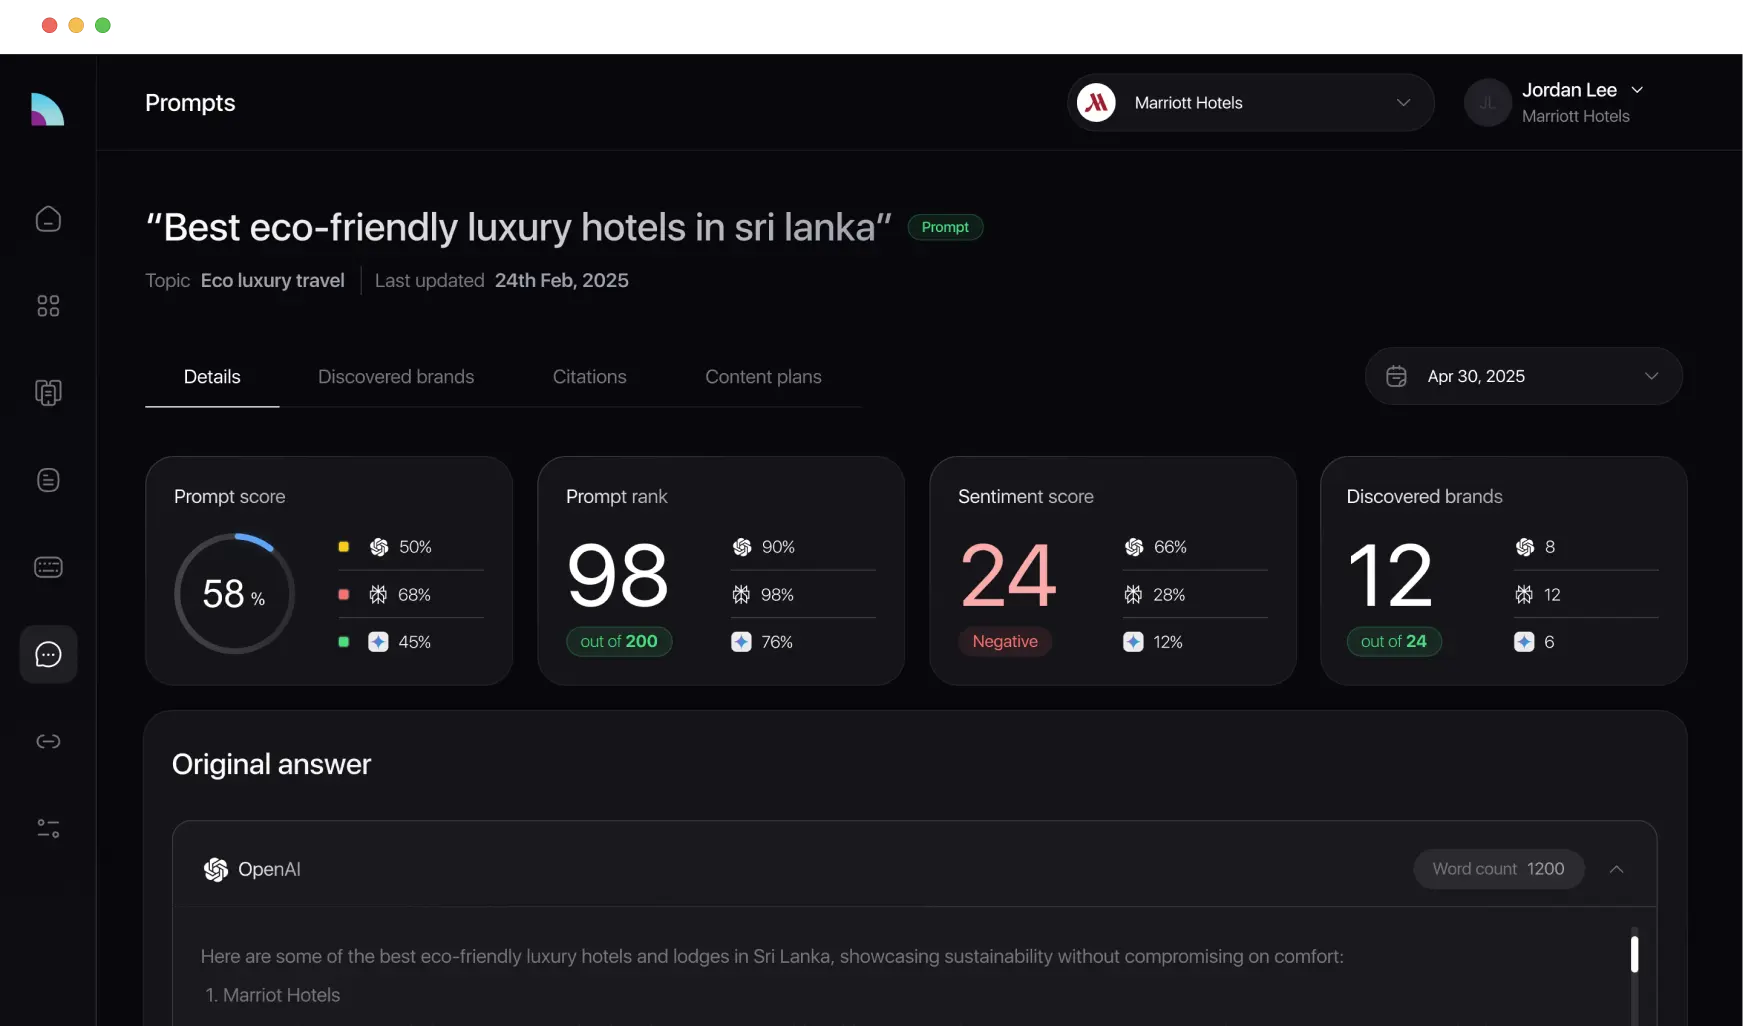Switch to the Details tab
The width and height of the screenshot is (1744, 1026).
coord(212,377)
